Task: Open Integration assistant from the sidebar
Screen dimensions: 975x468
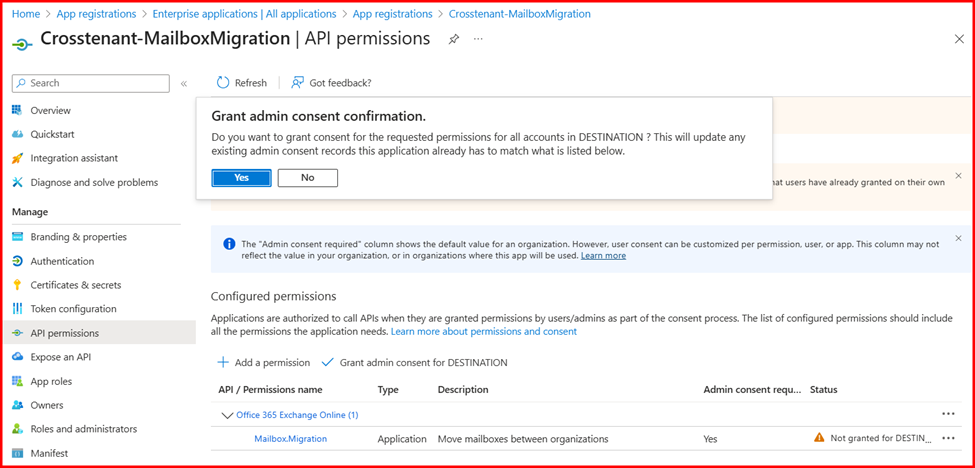Action: 74,158
